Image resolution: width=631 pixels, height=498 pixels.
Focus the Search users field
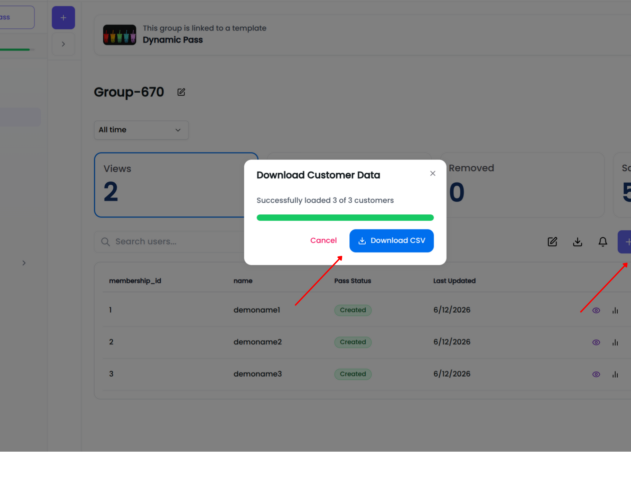click(169, 241)
